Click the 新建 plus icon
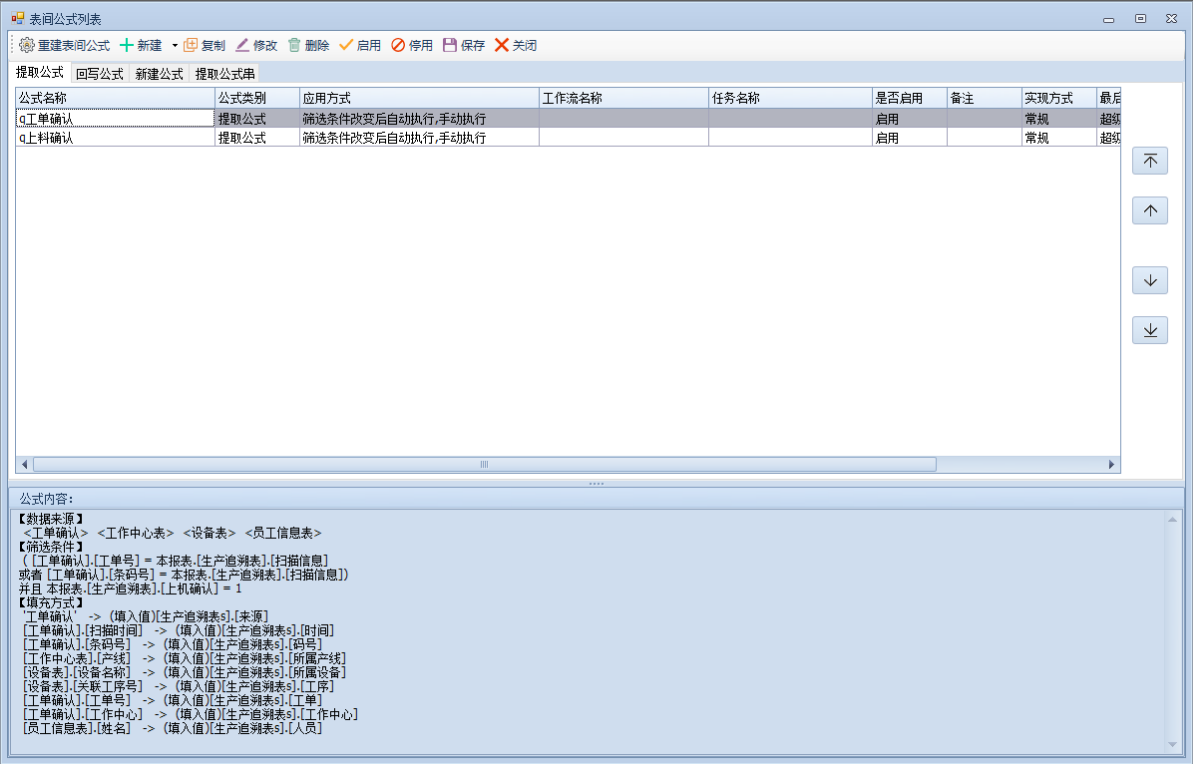Screen dimensions: 1193x764 coord(127,45)
